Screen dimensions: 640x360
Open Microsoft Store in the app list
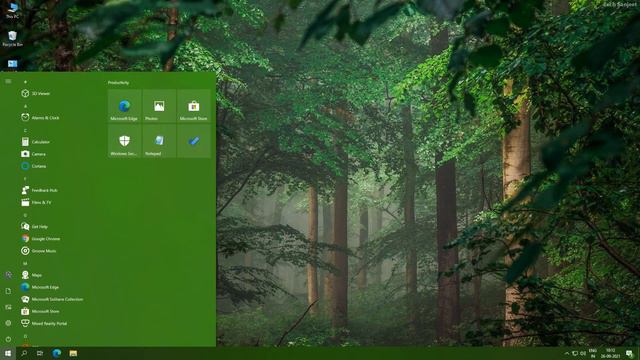pos(59,311)
